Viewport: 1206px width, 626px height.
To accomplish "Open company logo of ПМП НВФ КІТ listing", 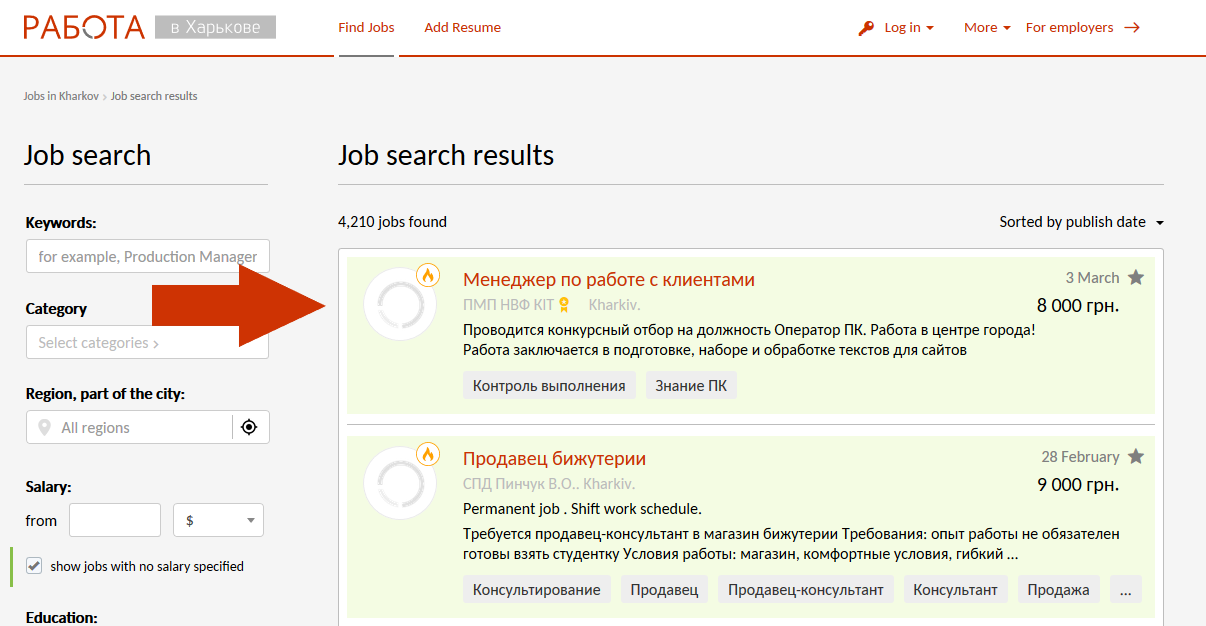I will coord(400,304).
